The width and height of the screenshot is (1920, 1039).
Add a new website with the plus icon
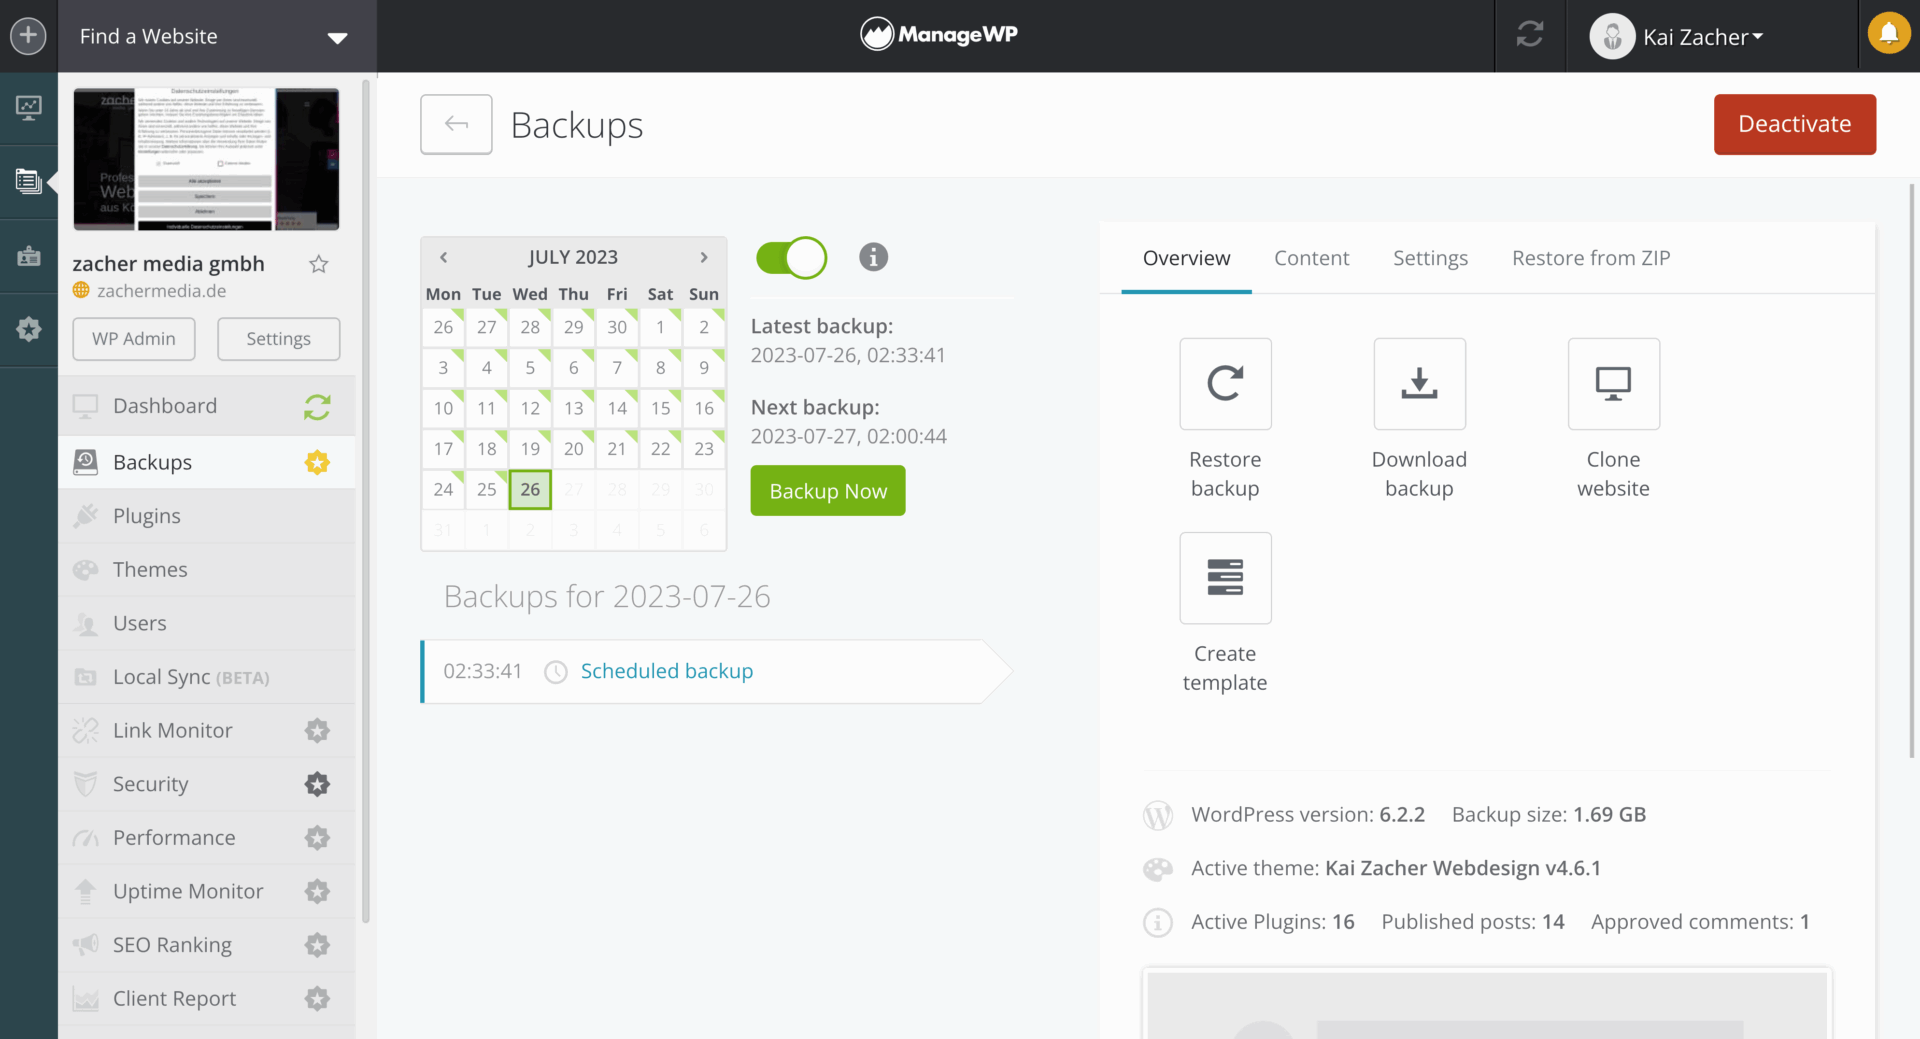pos(28,35)
